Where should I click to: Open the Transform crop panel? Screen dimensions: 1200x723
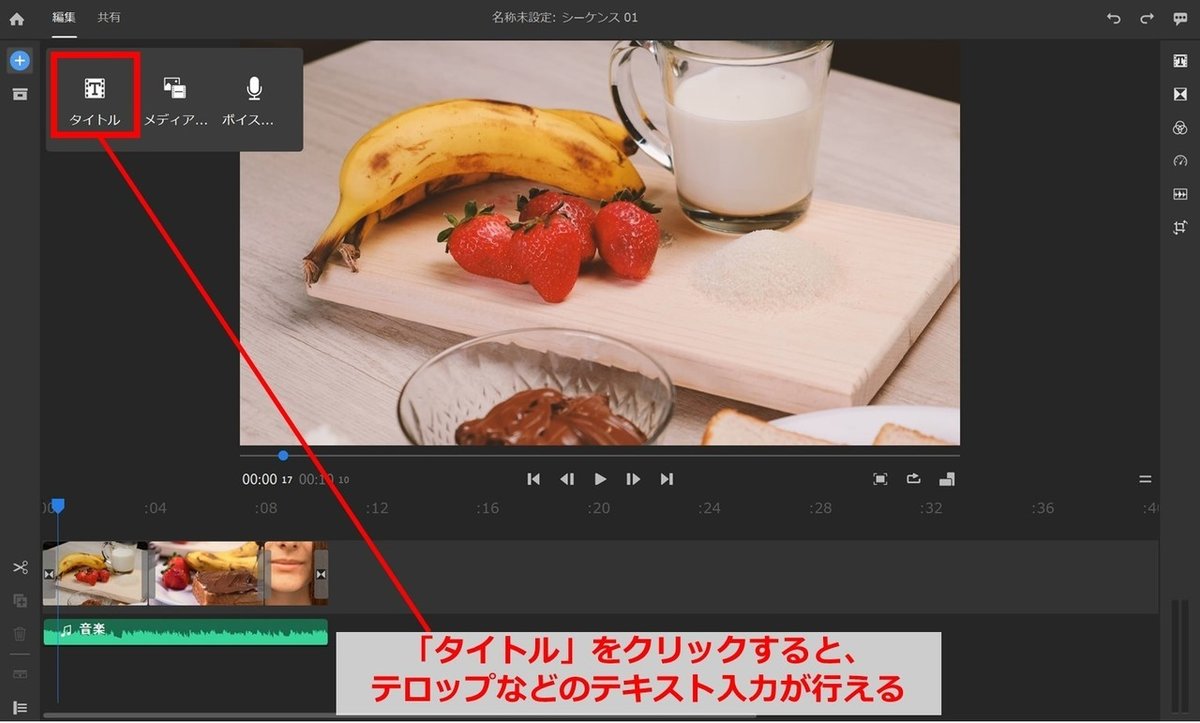(x=1180, y=227)
